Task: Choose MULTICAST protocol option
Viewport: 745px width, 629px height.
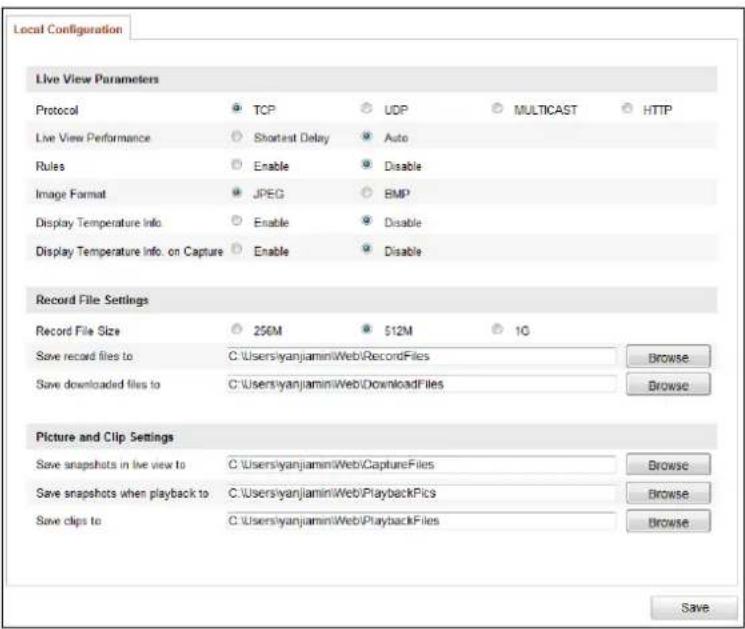Action: [497, 109]
